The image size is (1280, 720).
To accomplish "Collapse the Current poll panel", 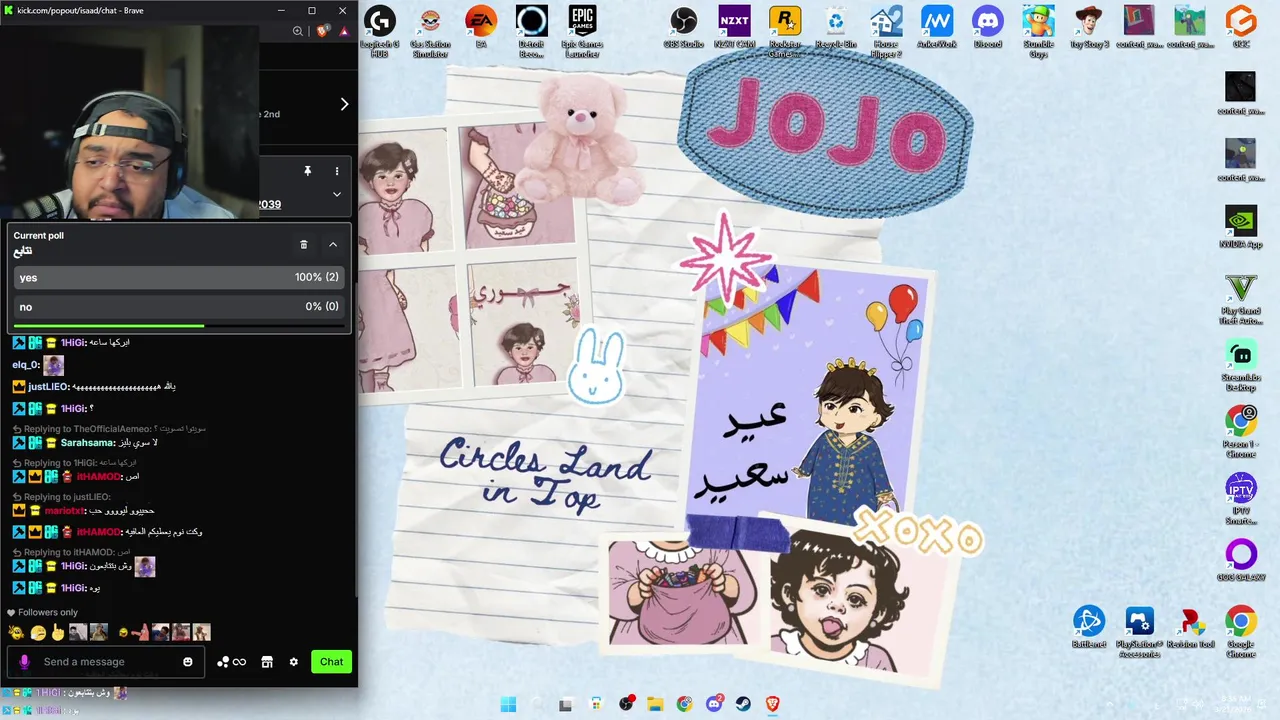I will (333, 244).
